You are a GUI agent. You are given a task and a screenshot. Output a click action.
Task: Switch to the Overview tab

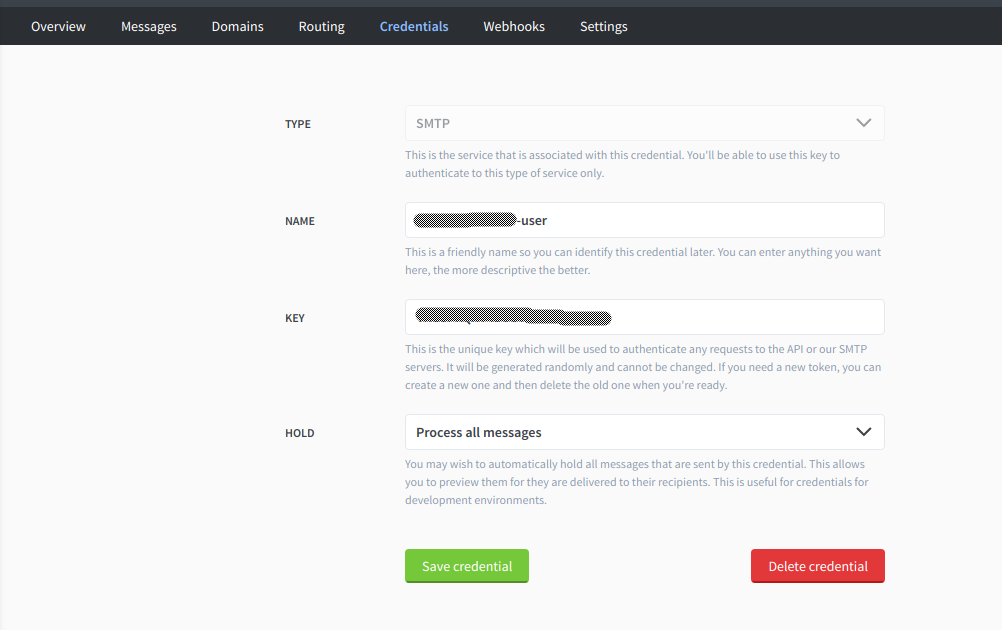(58, 26)
